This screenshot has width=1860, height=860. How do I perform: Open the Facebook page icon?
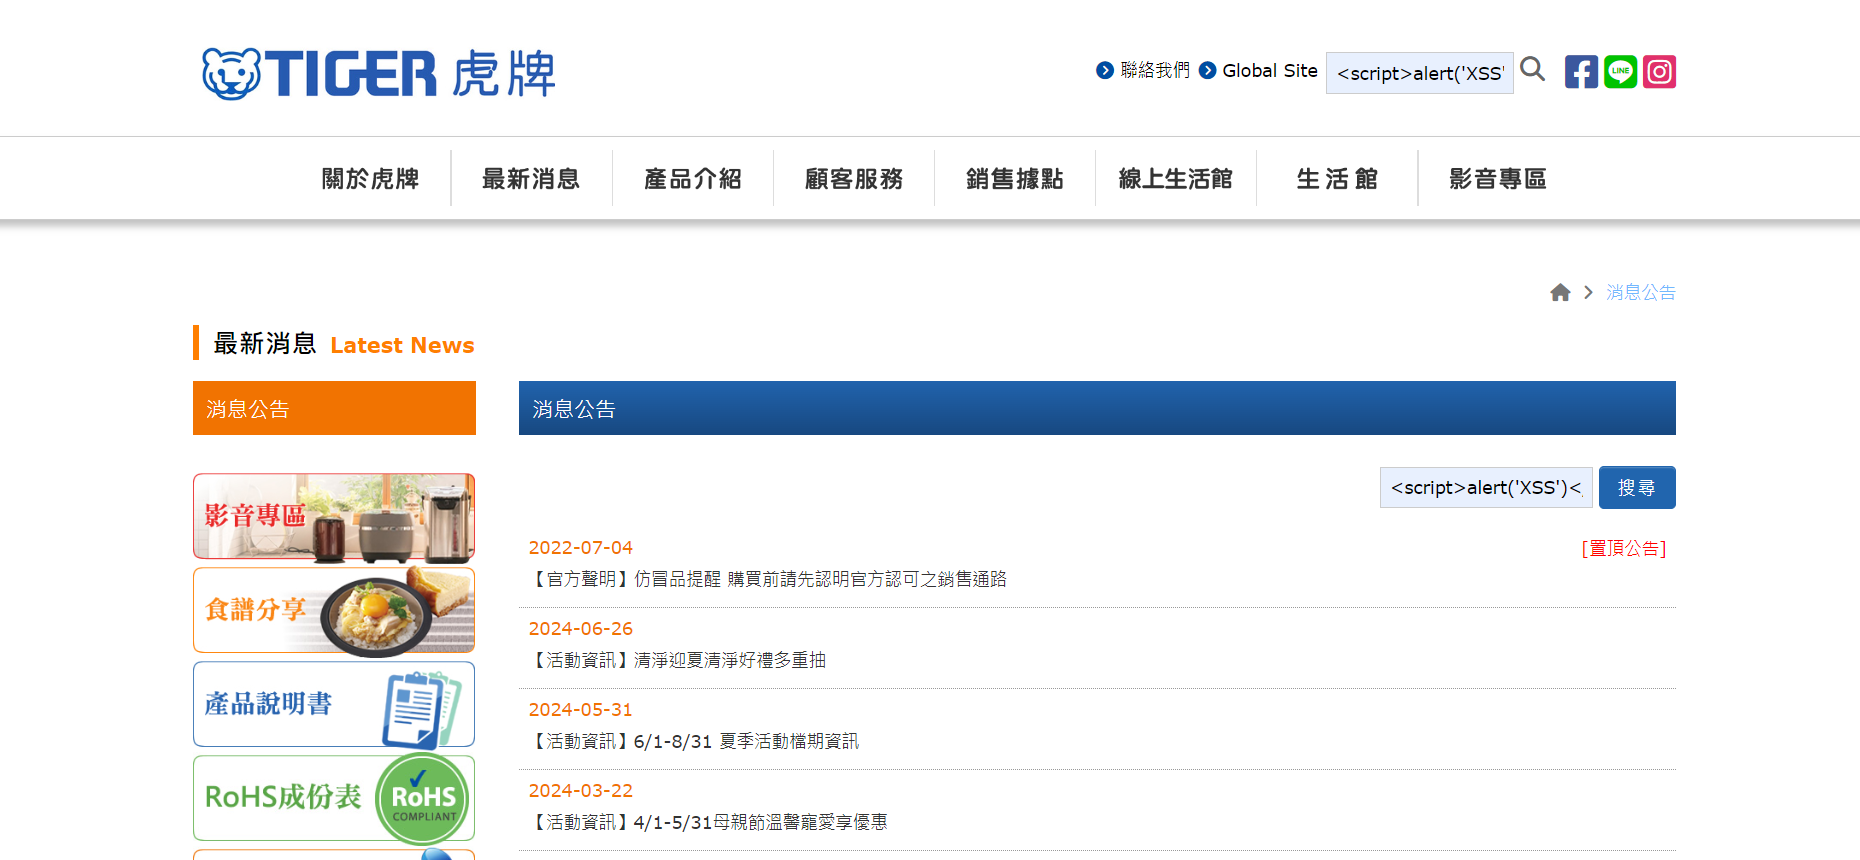[x=1581, y=72]
